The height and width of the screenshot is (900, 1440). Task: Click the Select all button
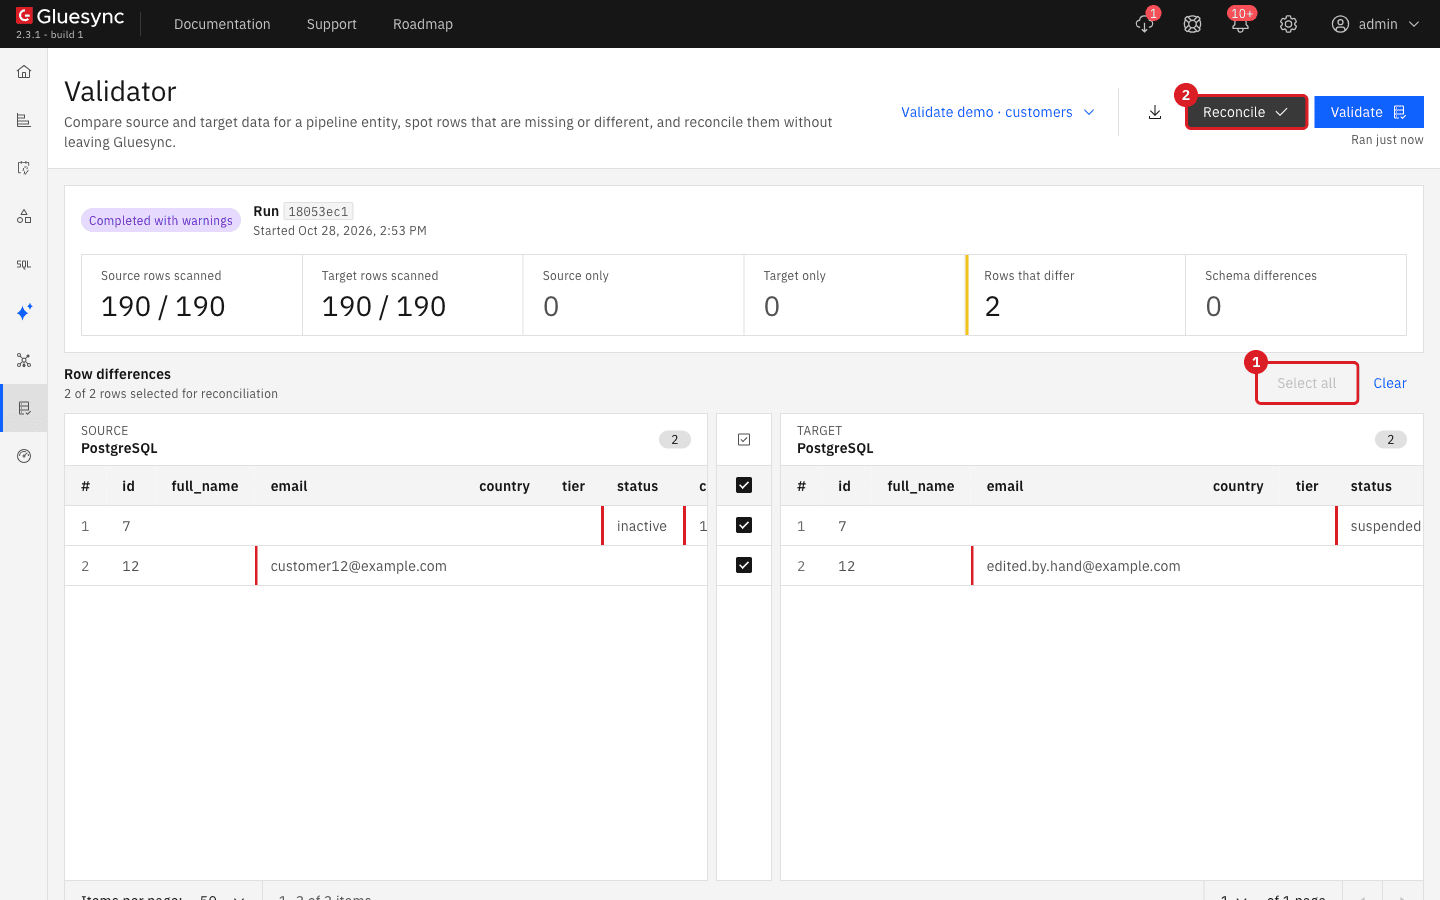pos(1307,383)
